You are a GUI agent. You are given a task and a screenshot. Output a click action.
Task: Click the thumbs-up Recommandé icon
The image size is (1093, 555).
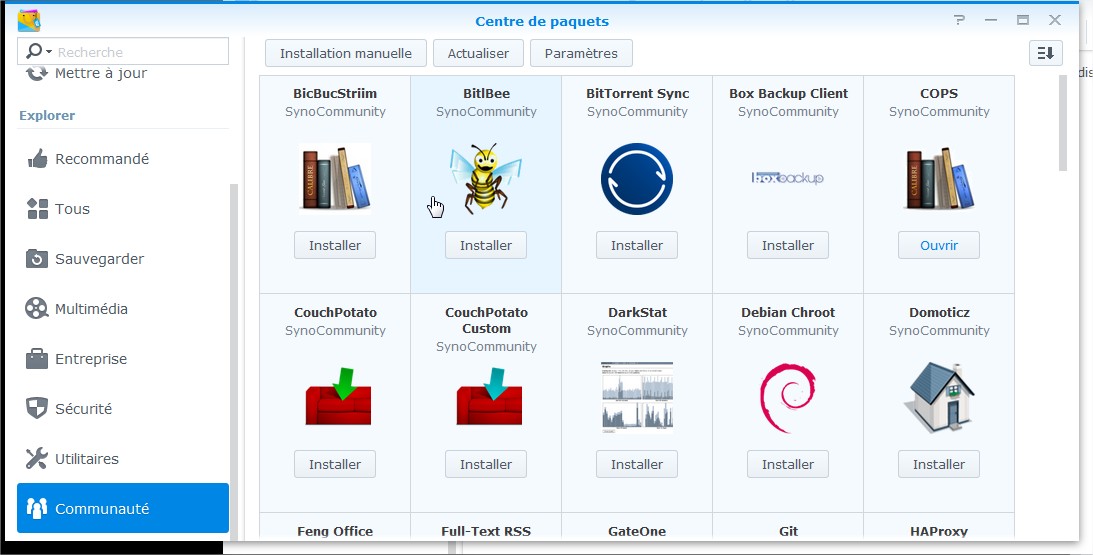tap(37, 159)
